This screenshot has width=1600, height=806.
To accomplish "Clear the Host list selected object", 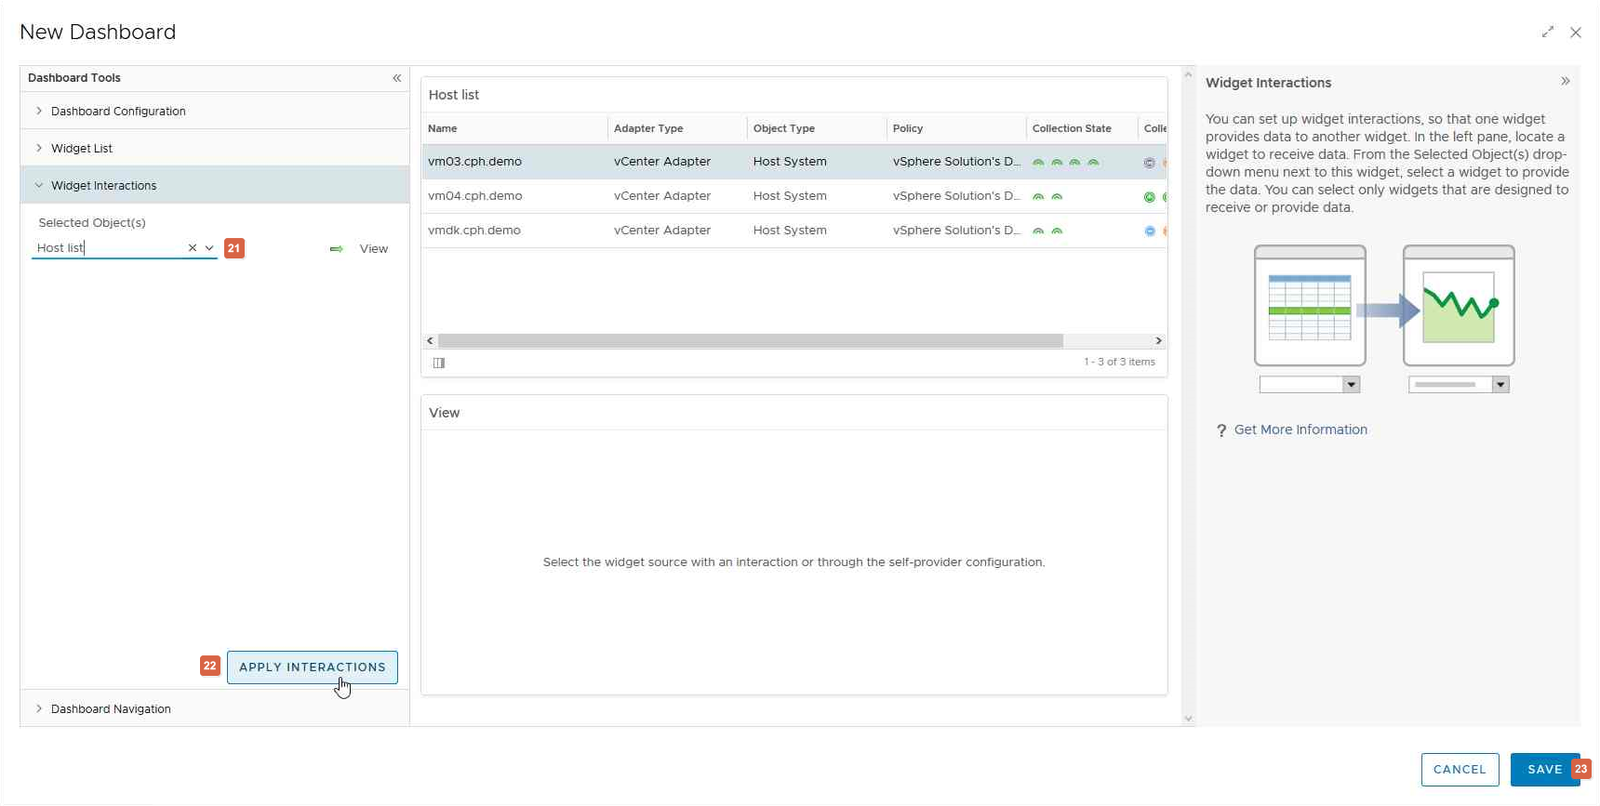I will (x=192, y=248).
